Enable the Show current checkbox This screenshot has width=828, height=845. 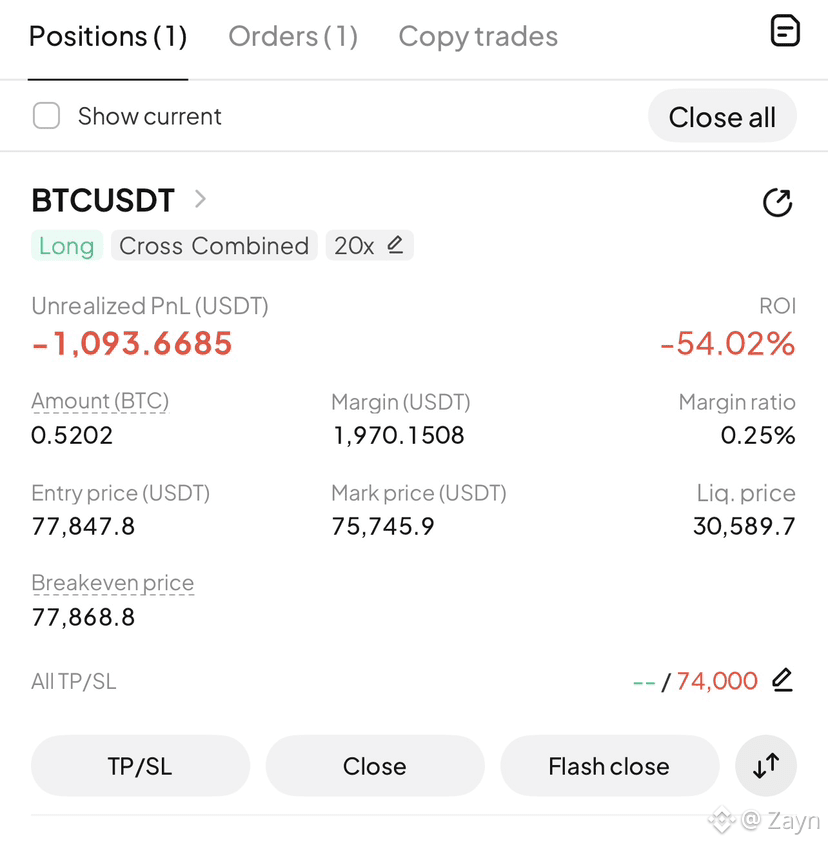[46, 116]
